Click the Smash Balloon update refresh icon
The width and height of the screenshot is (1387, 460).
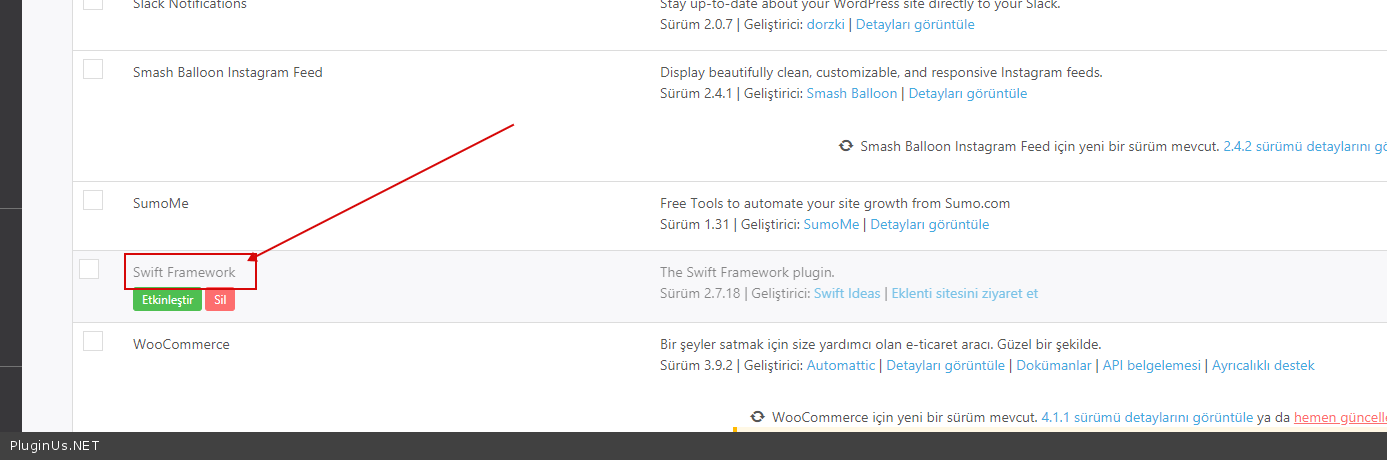click(x=846, y=146)
